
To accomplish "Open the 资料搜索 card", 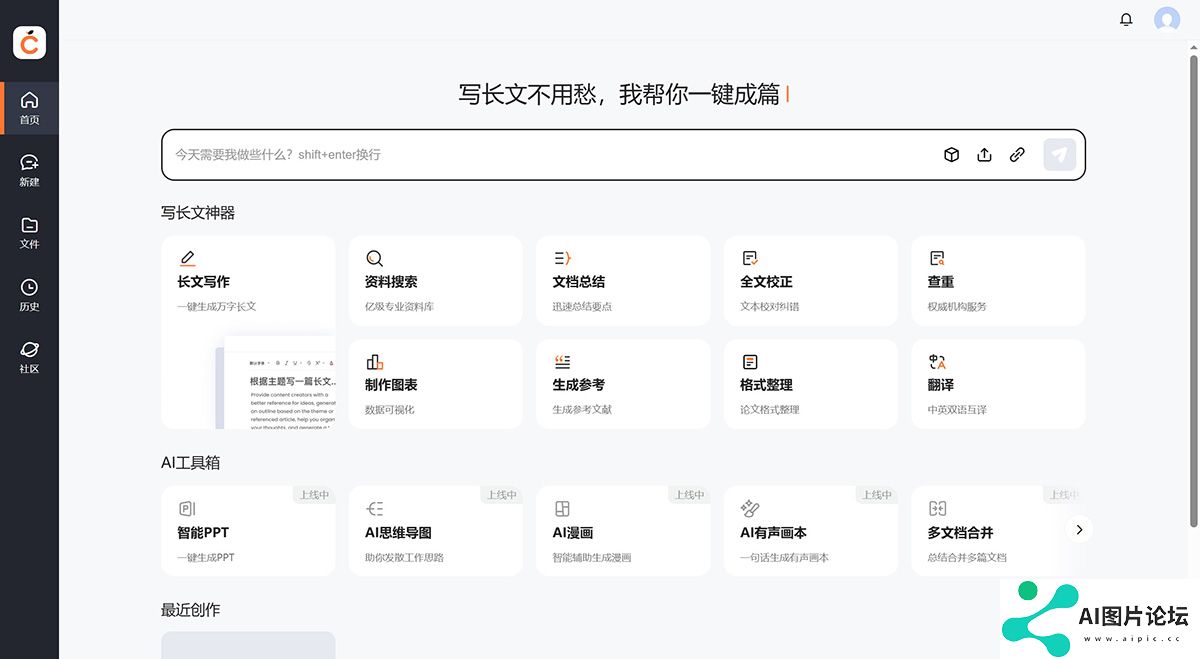I will [x=436, y=280].
